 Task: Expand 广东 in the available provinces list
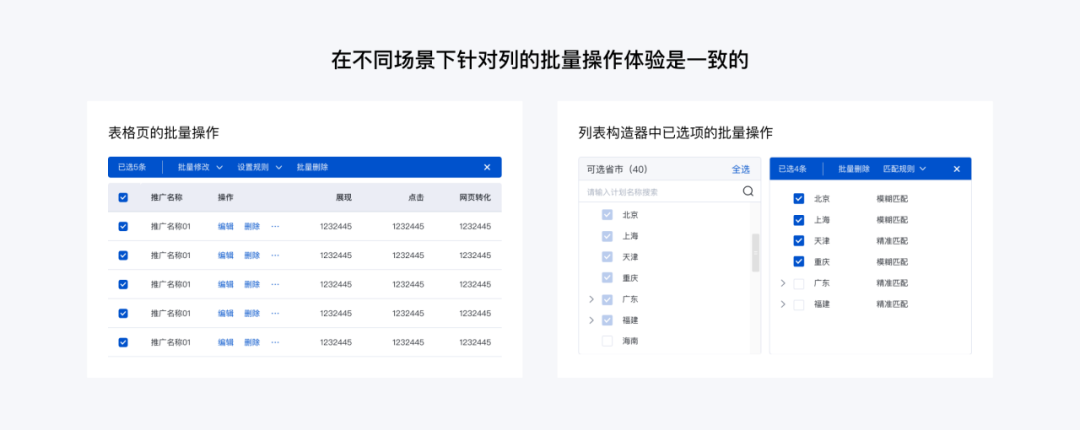pos(591,299)
